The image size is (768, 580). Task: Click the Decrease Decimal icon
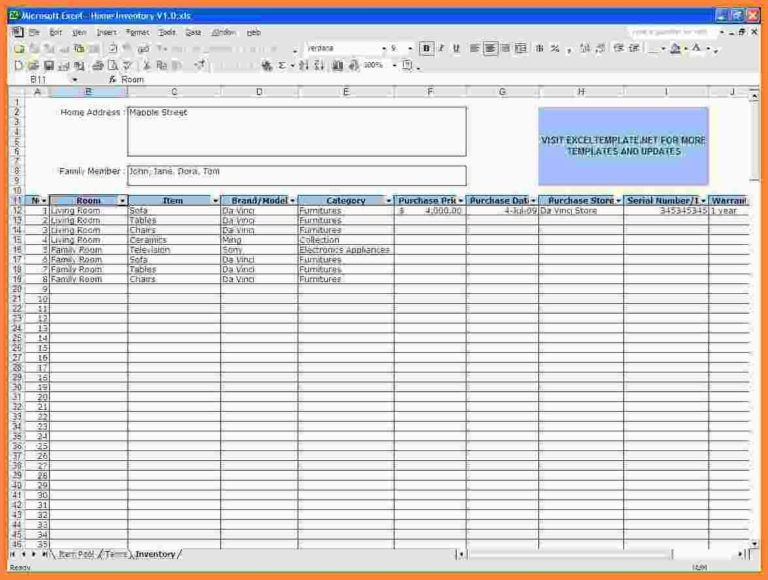point(600,48)
